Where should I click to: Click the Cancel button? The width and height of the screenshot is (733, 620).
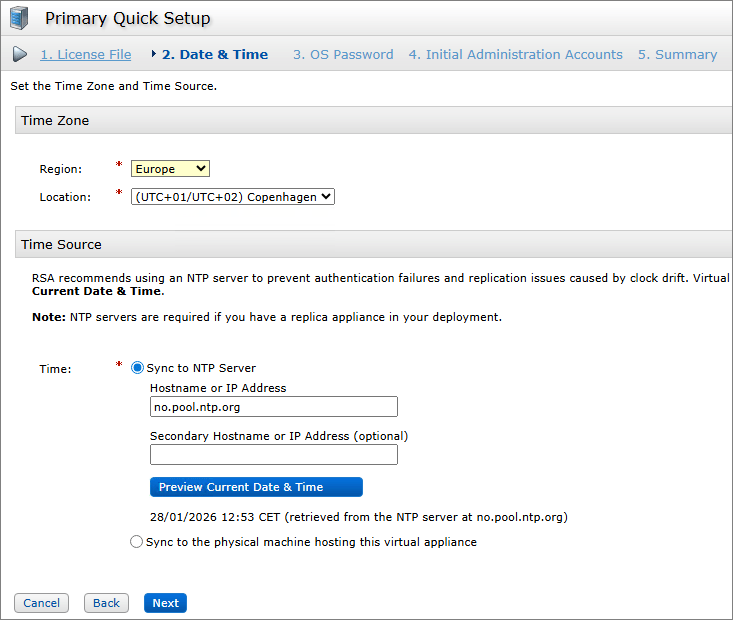(42, 603)
